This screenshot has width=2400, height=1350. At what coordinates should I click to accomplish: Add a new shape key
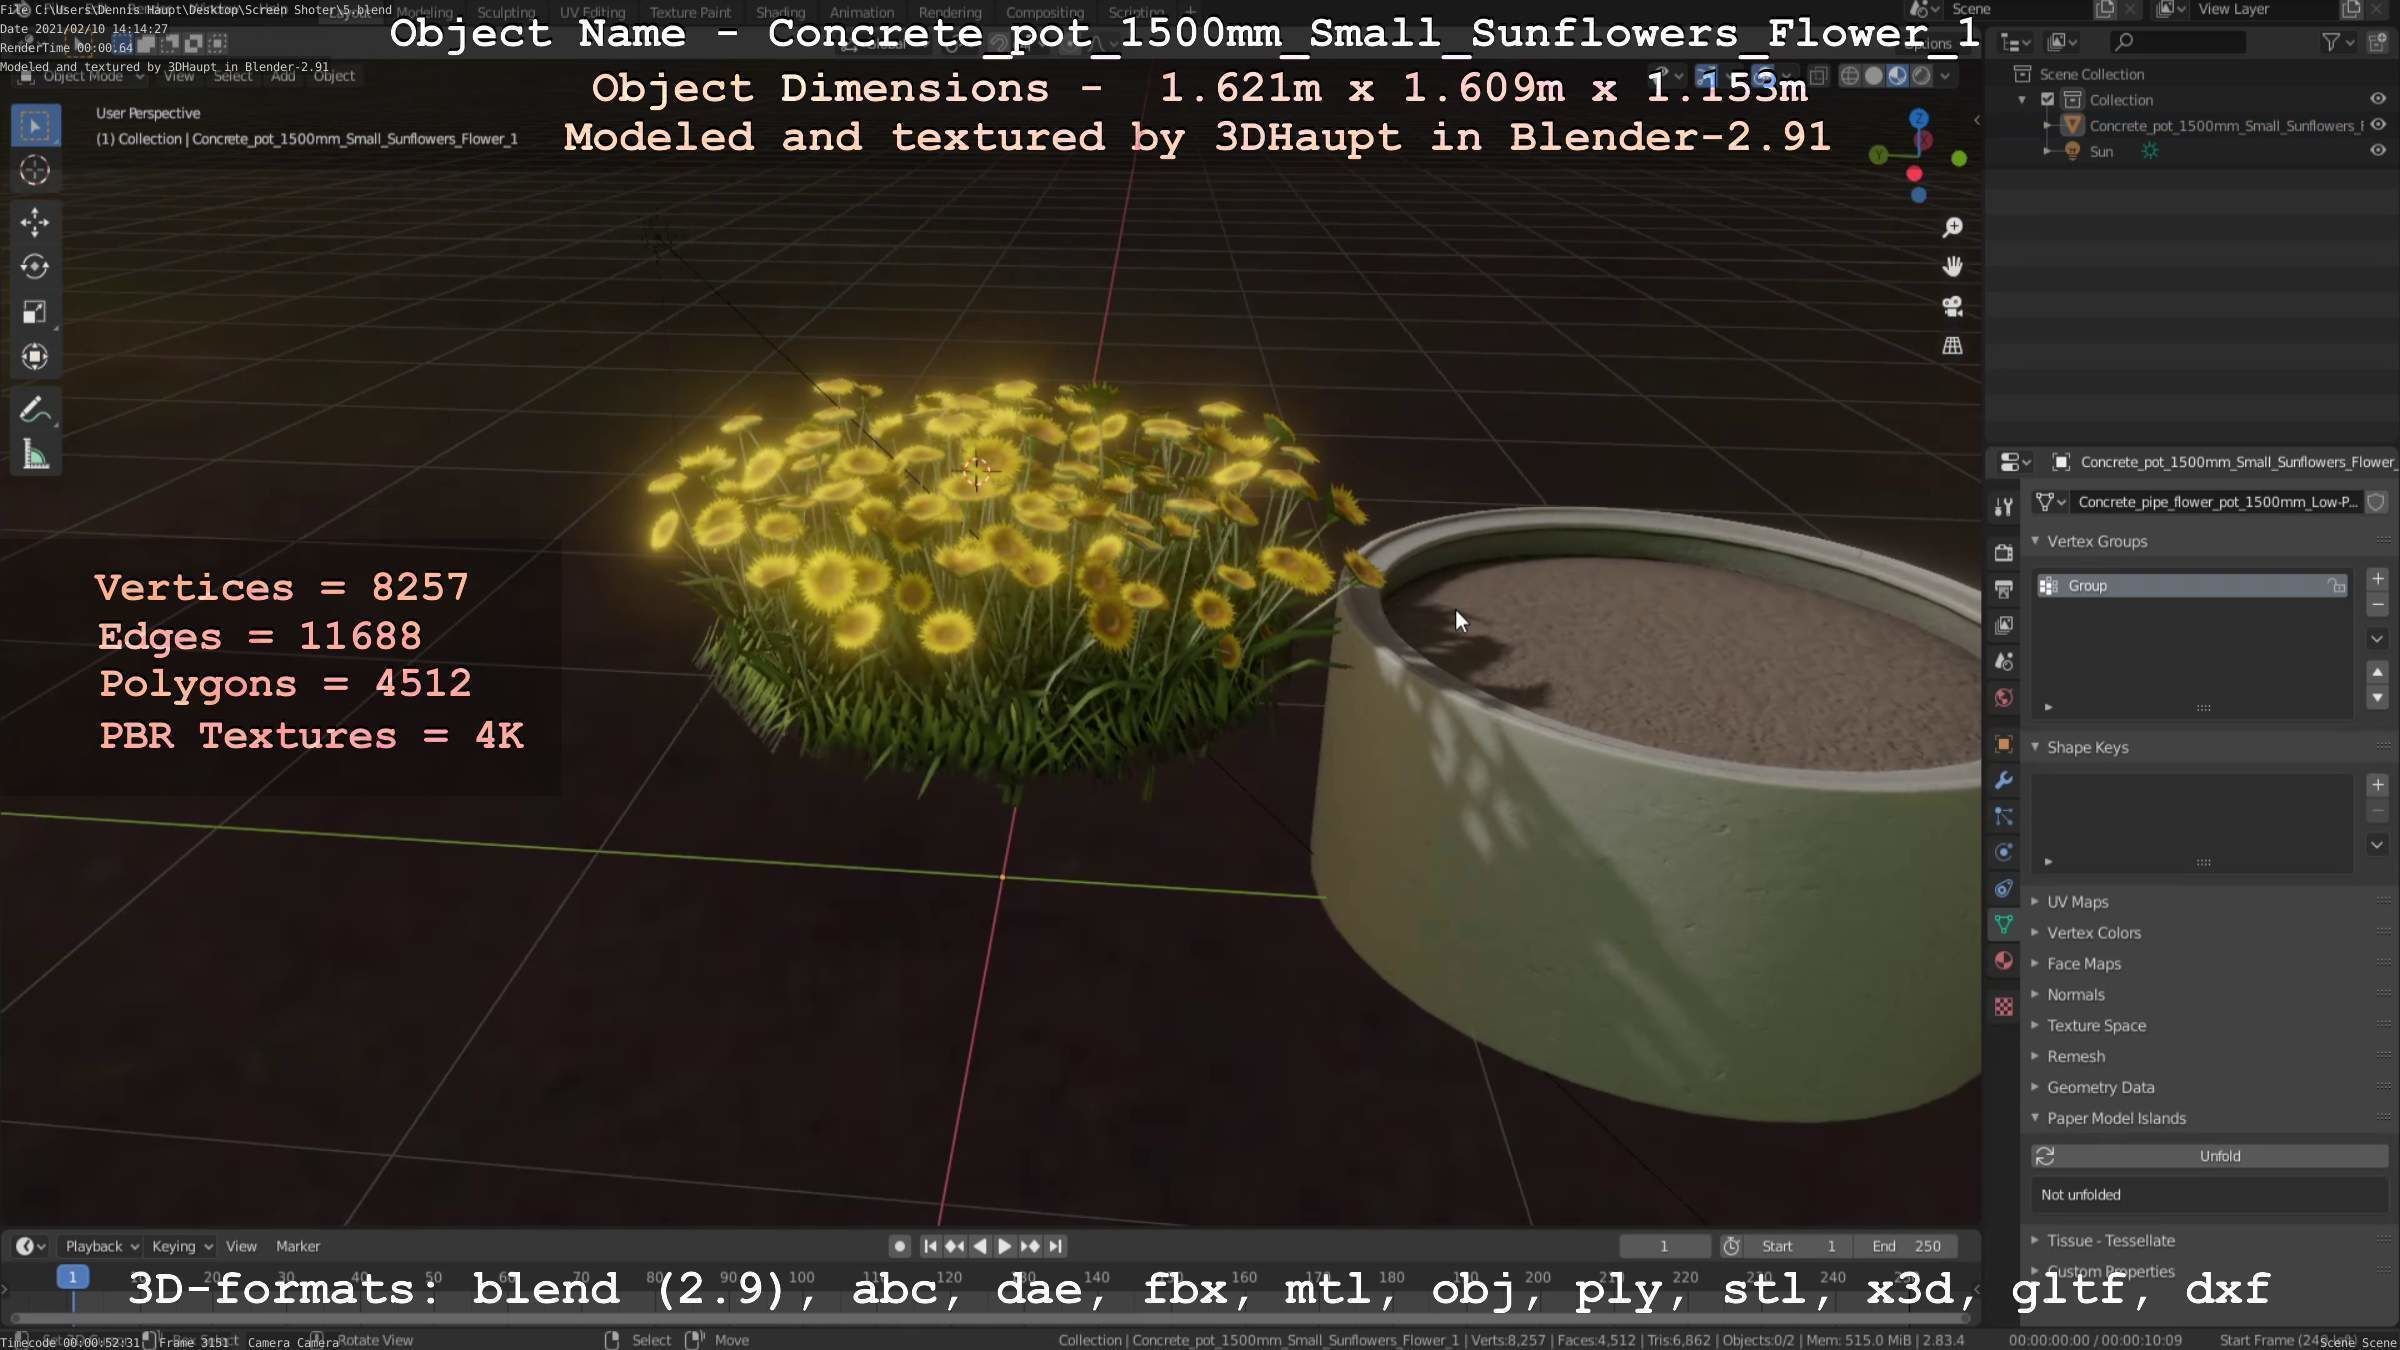pos(2378,785)
